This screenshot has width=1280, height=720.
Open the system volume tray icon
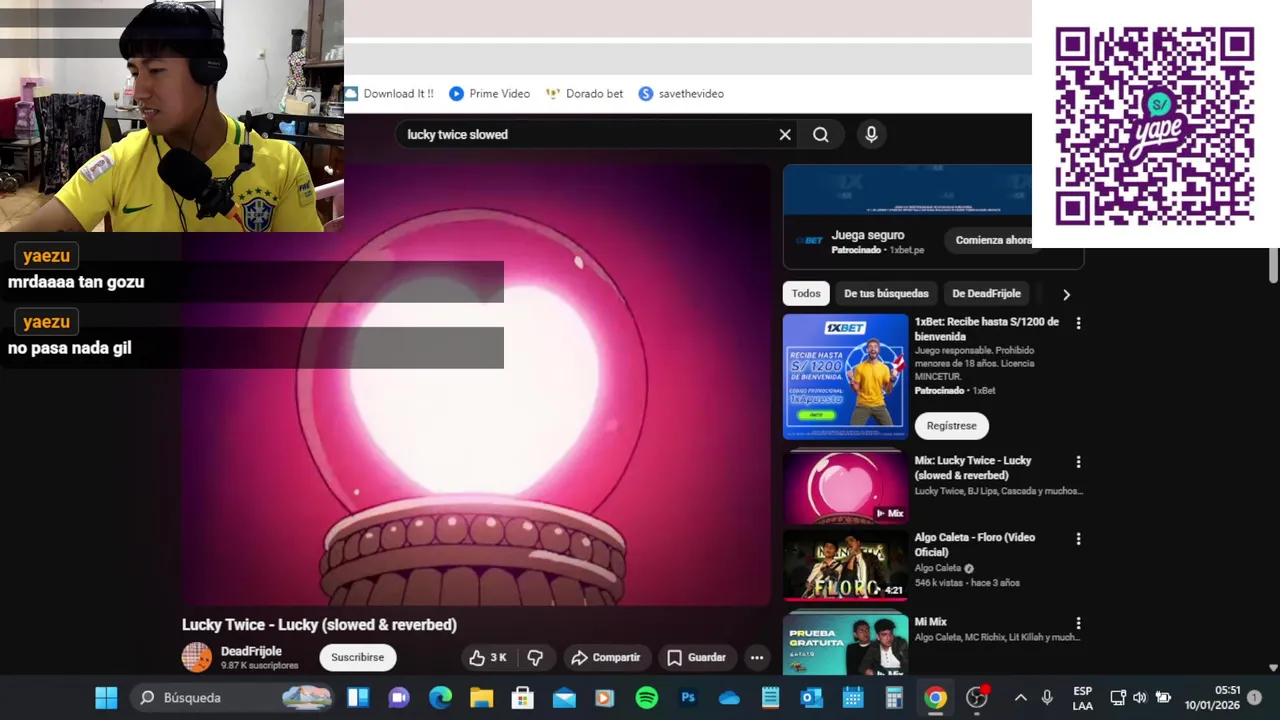point(1140,698)
